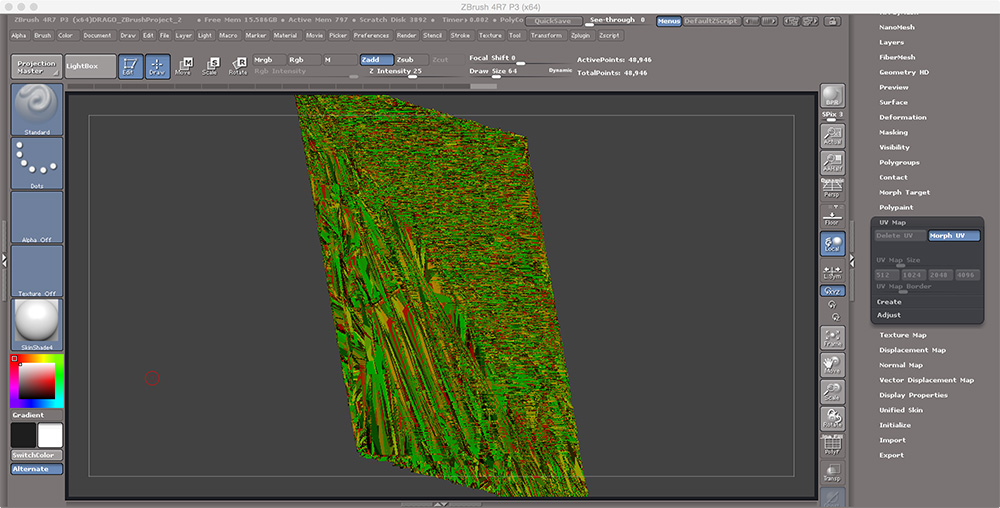Click the white secondary color swatch
The height and width of the screenshot is (508, 1000).
pyautogui.click(x=50, y=435)
